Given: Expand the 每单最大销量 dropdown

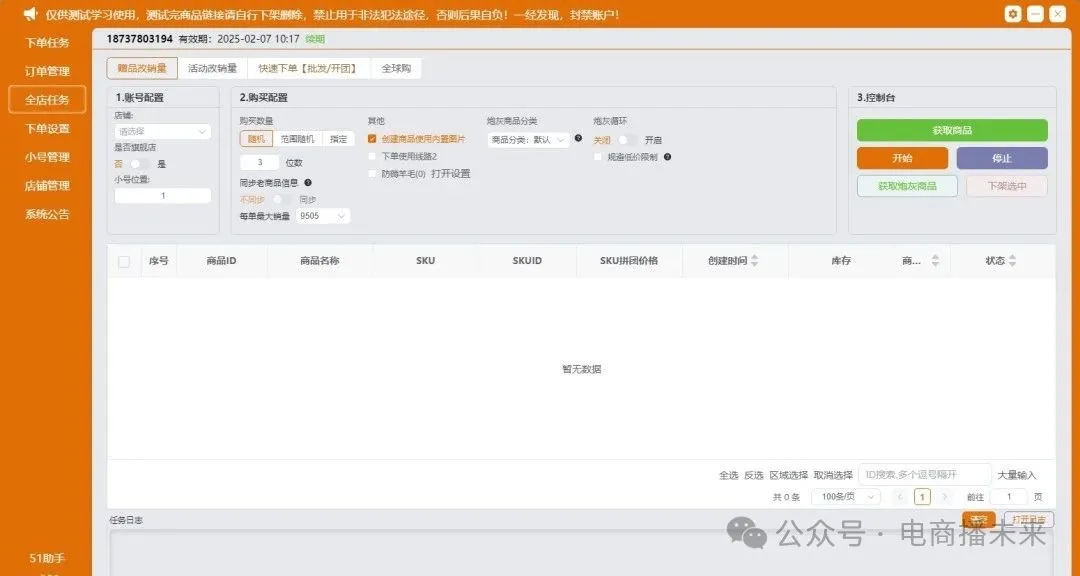Looking at the screenshot, I should (323, 216).
